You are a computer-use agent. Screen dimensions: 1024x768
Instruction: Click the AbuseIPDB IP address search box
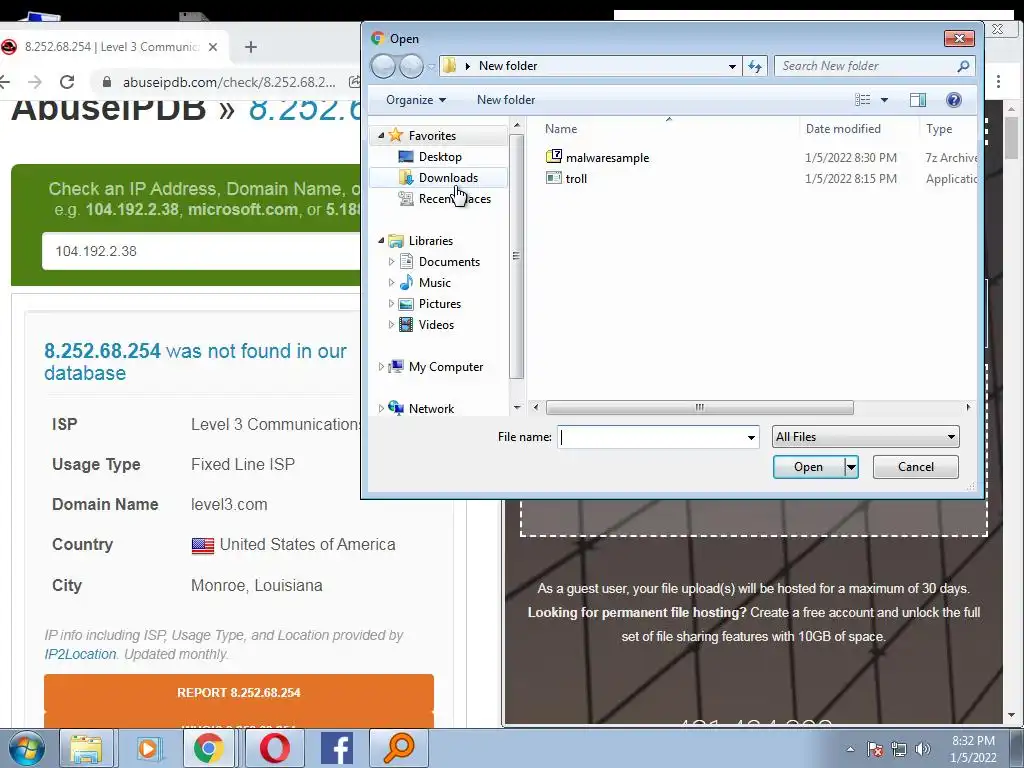[201, 251]
